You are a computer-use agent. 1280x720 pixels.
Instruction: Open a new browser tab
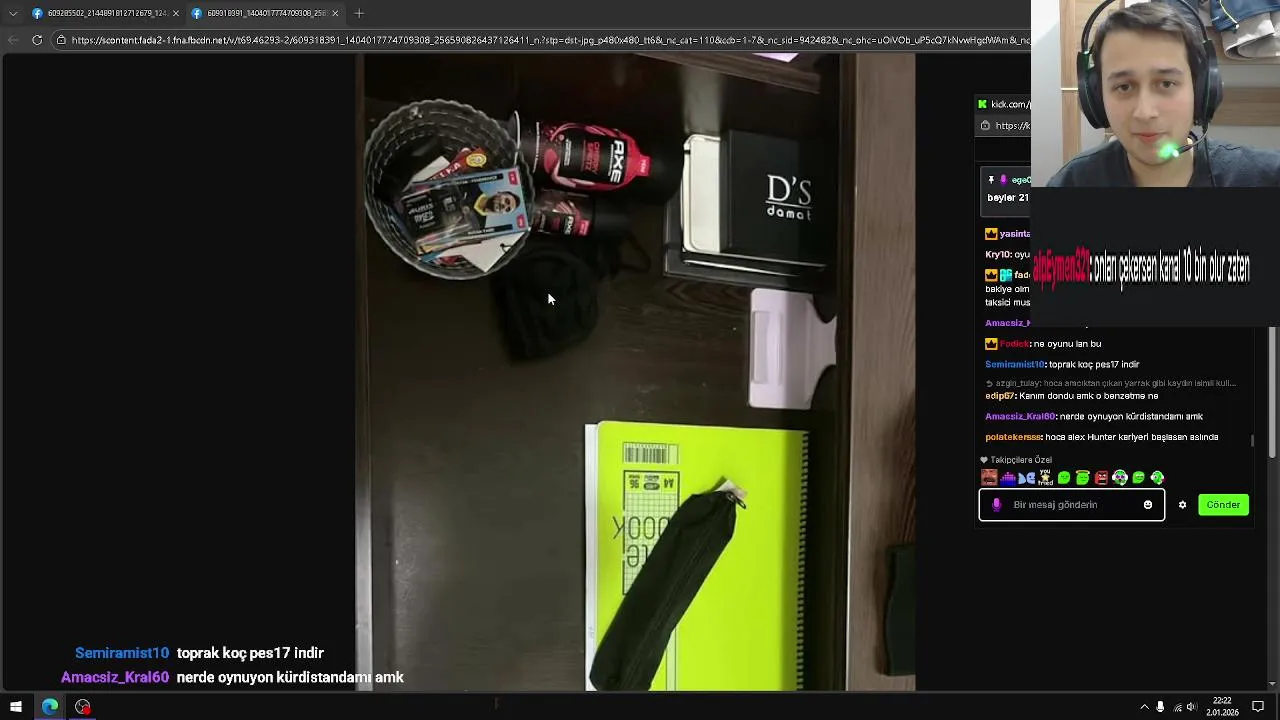359,13
